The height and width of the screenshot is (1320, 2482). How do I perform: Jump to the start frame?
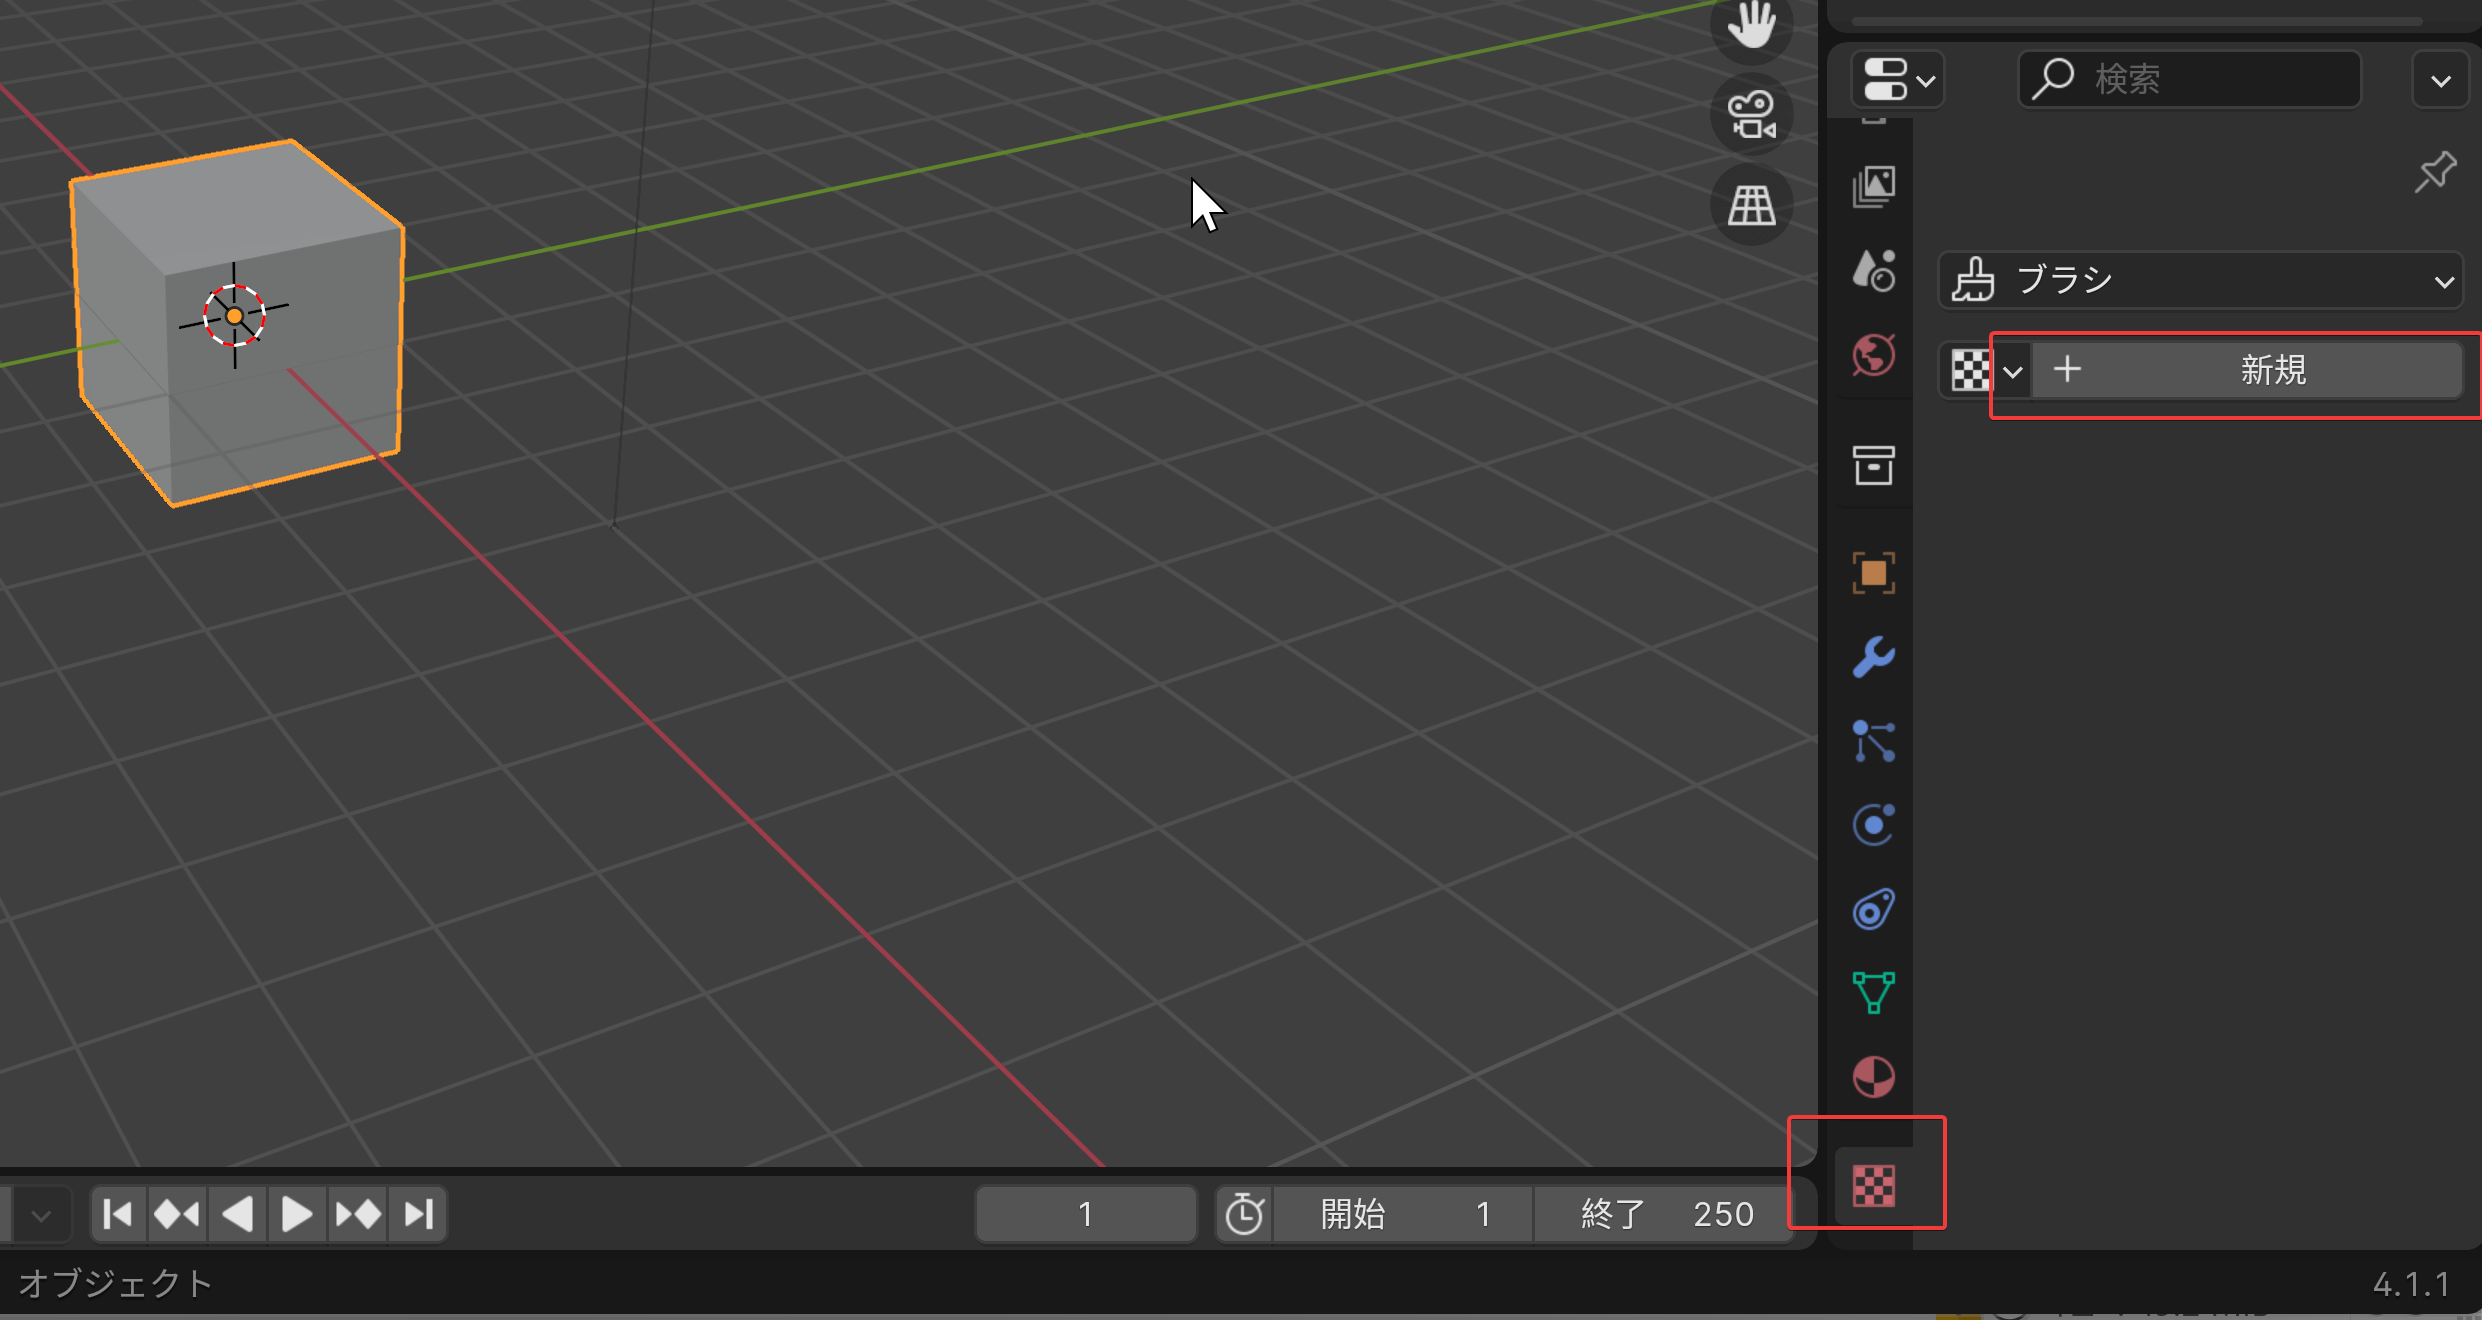point(119,1214)
